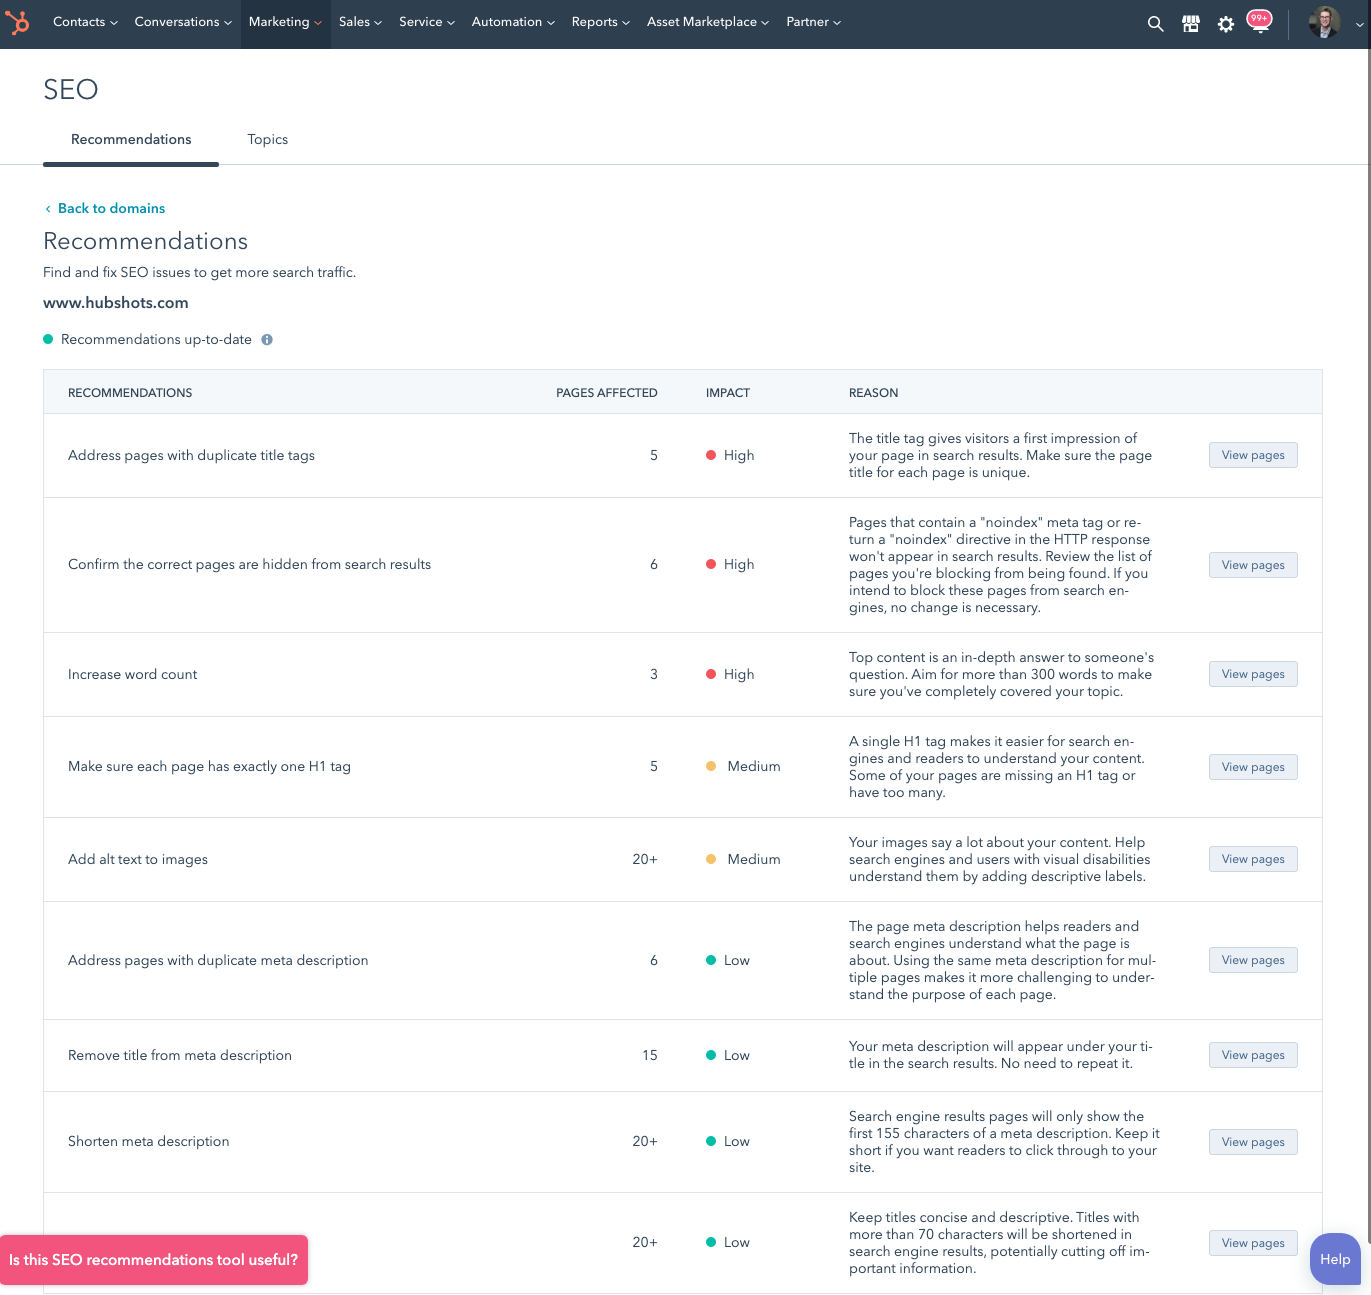Open the Help chat button
Viewport: 1371px width, 1295px height.
click(1334, 1259)
